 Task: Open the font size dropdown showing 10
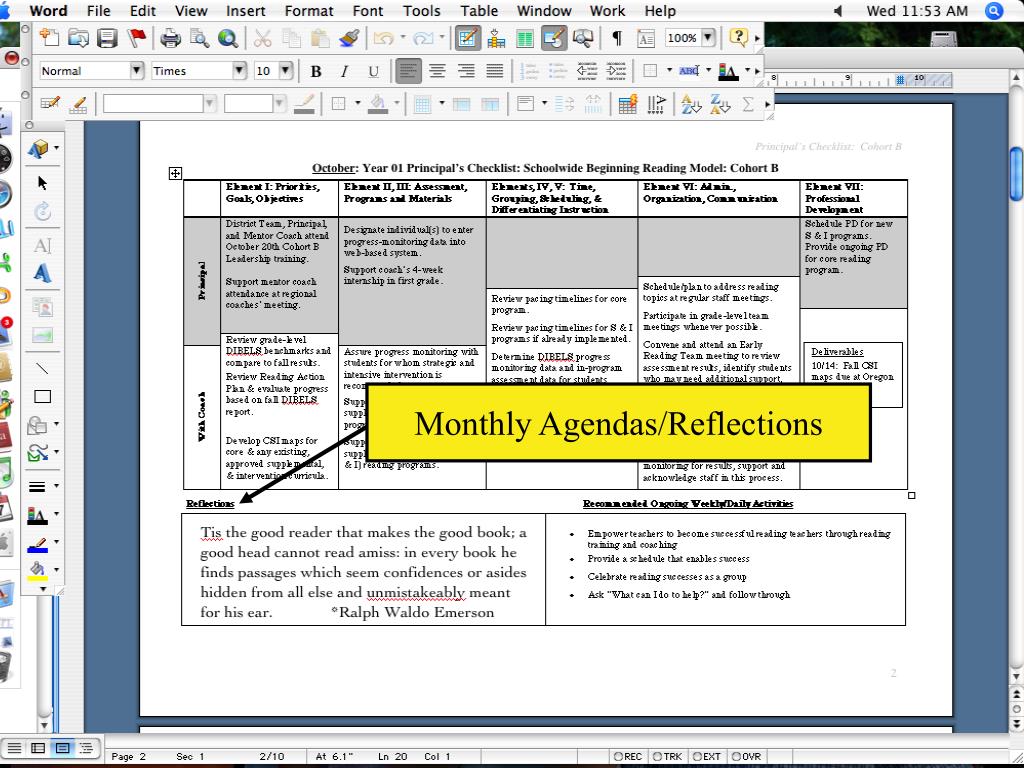coord(286,71)
